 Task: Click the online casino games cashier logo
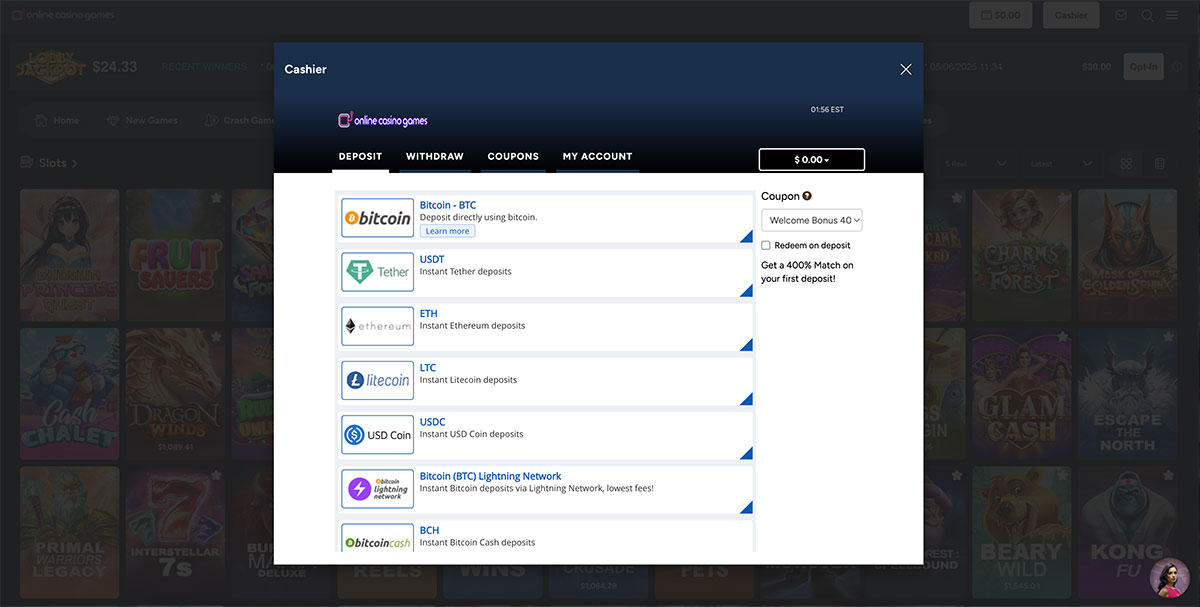[383, 120]
